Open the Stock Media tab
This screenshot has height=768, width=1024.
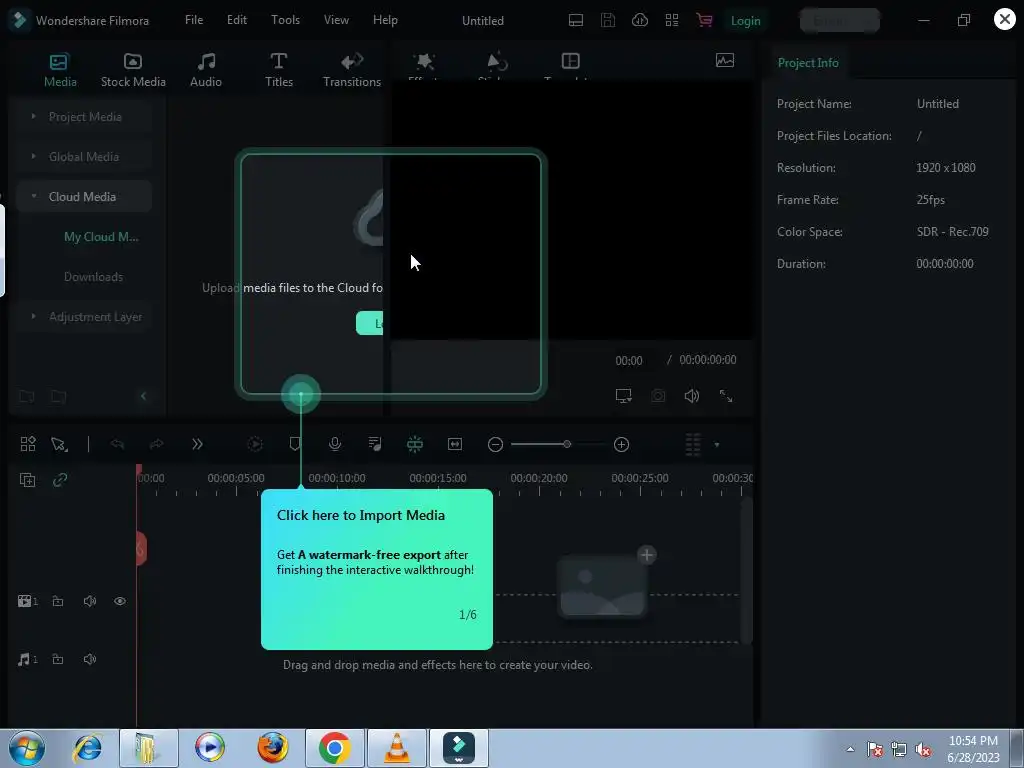point(133,71)
